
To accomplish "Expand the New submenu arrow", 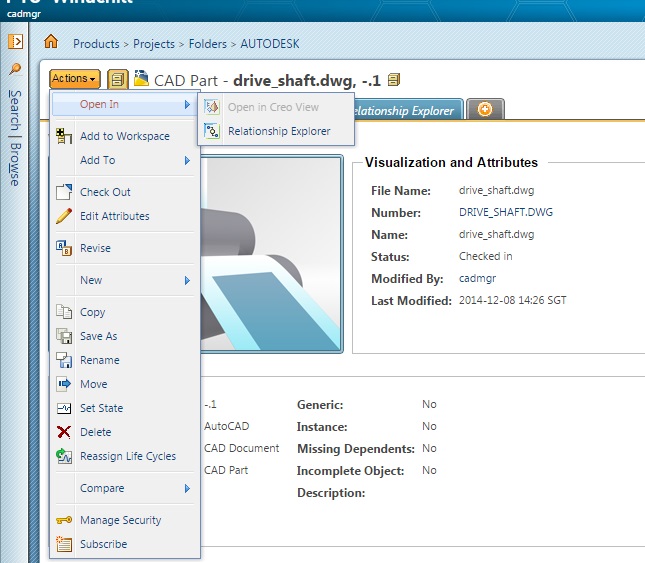I will tap(188, 280).
